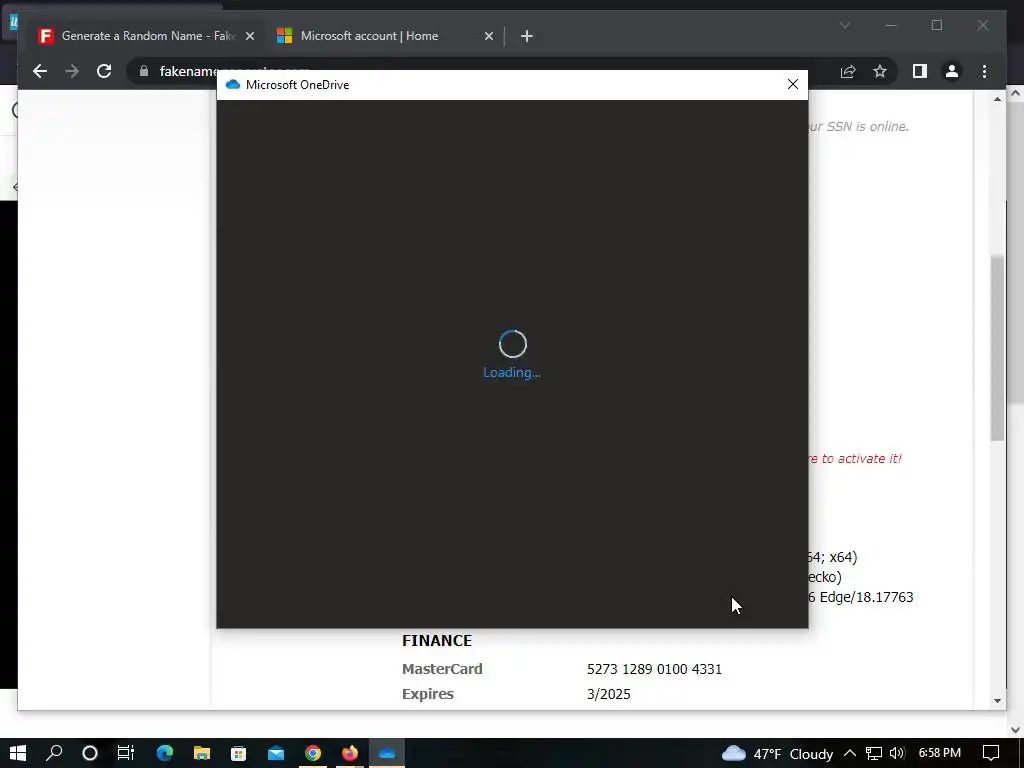Launch Microsoft Edge from taskbar
Screen dimensions: 1024x768
[x=165, y=753]
